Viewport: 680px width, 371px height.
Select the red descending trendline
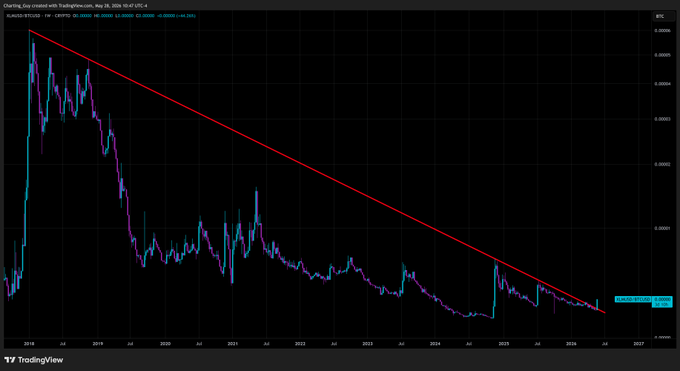(317, 171)
